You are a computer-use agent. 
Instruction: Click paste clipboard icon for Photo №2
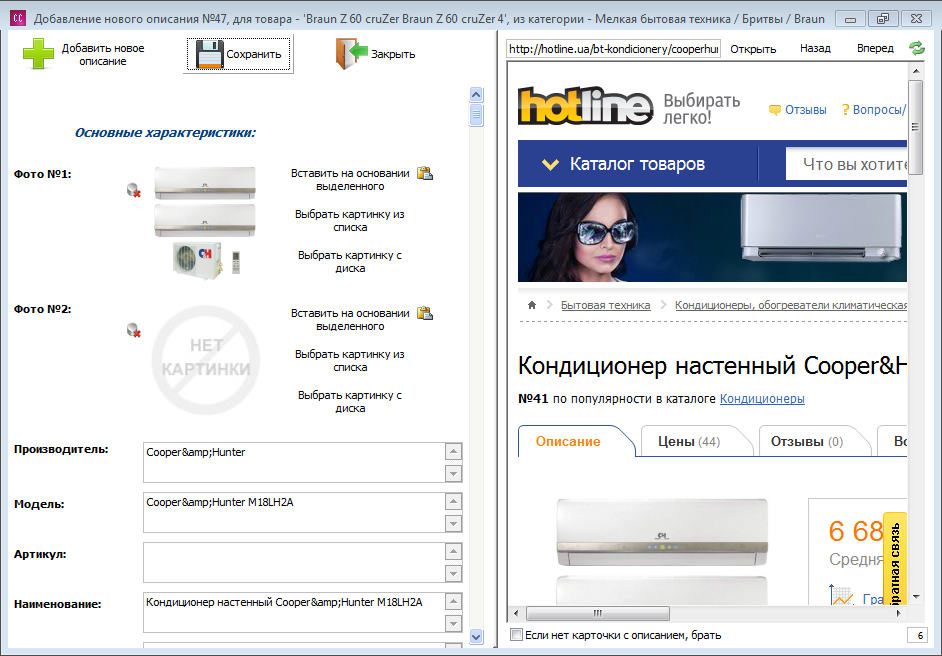[425, 313]
